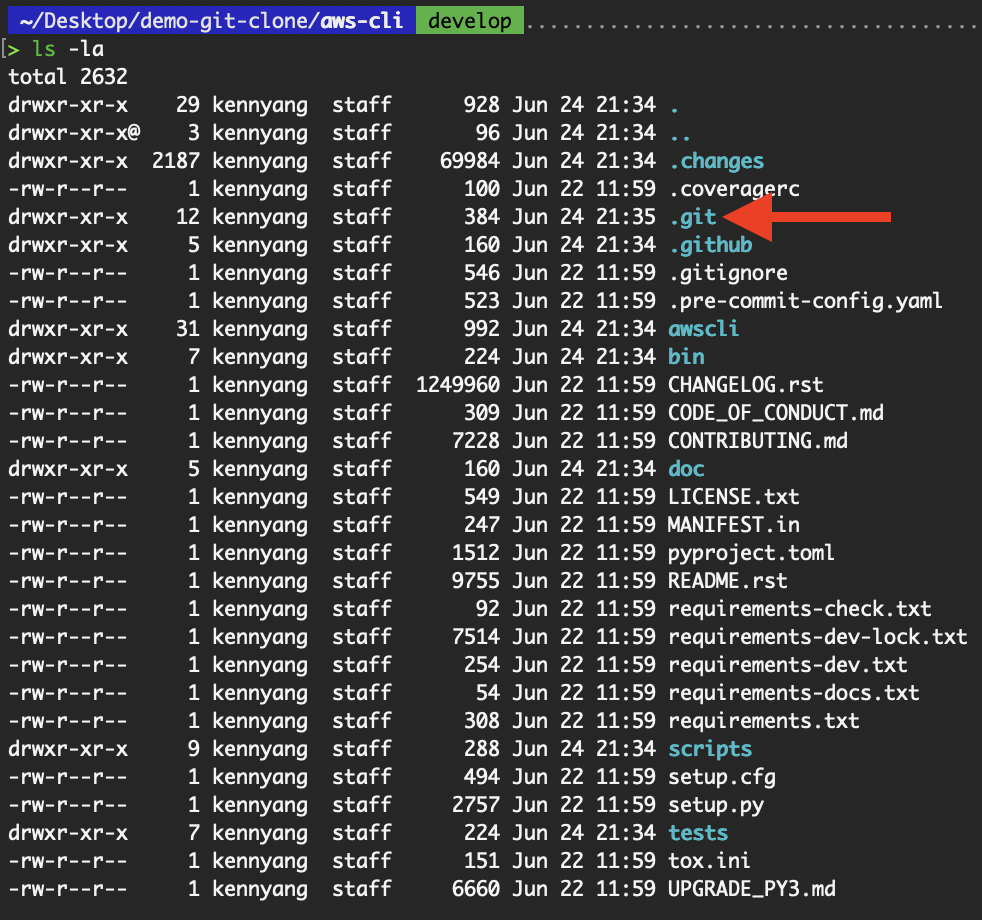This screenshot has height=920, width=982.
Task: Click the develop branch label in the prompt
Action: [x=470, y=21]
